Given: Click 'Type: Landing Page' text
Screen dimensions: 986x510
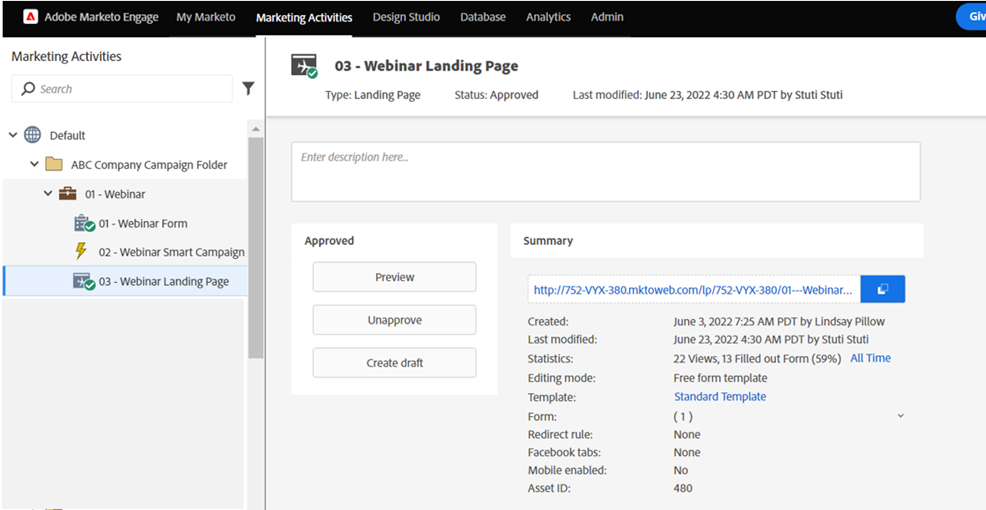Looking at the screenshot, I should (373, 95).
